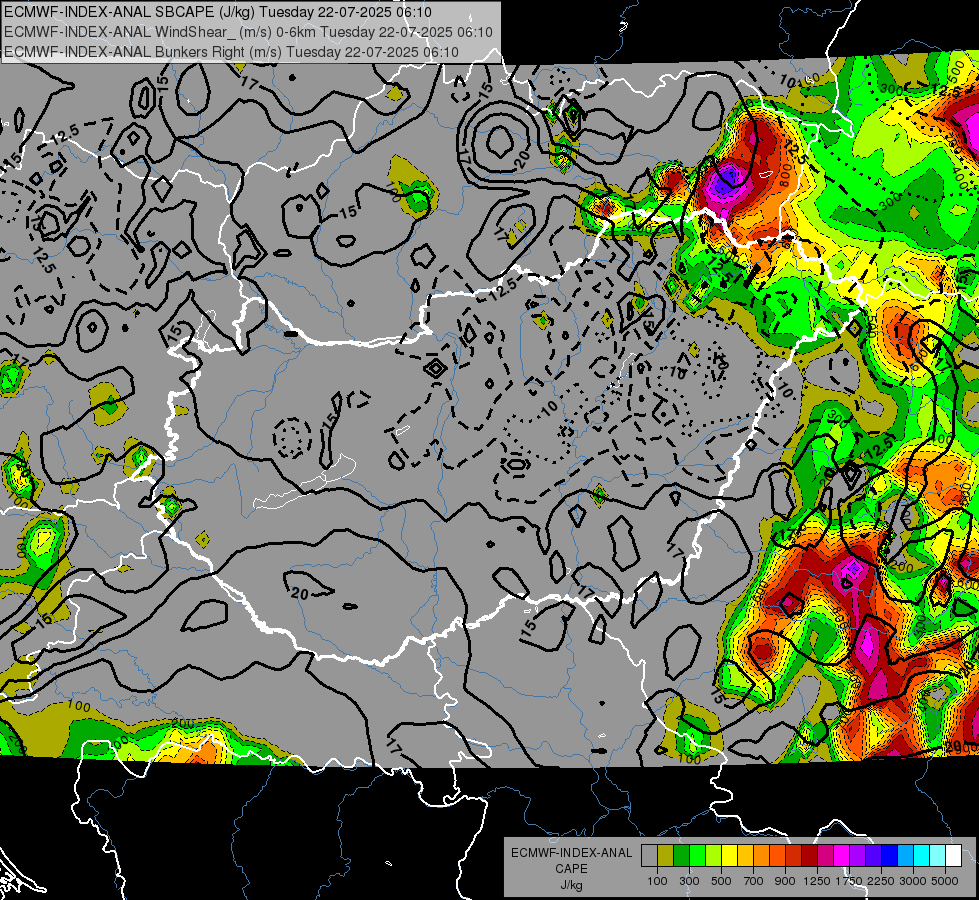Image resolution: width=979 pixels, height=900 pixels.
Task: Click the Bunkers Right (m/s) title line
Action: coord(231,52)
